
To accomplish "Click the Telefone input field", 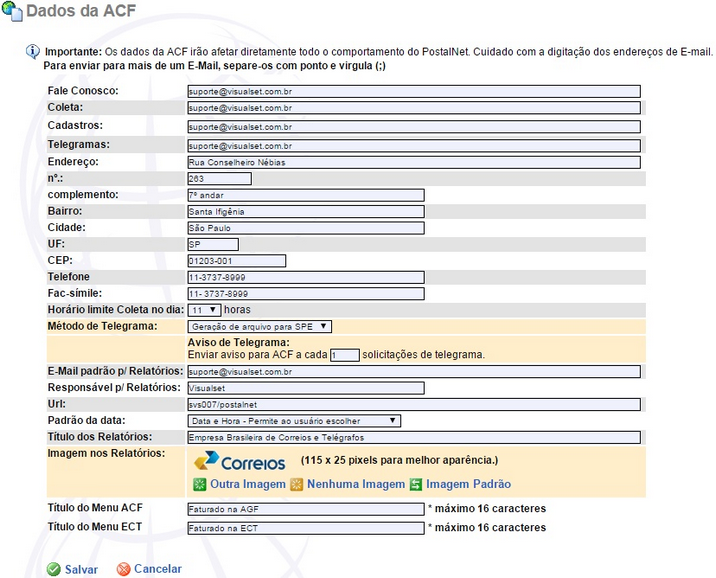I will pos(306,278).
